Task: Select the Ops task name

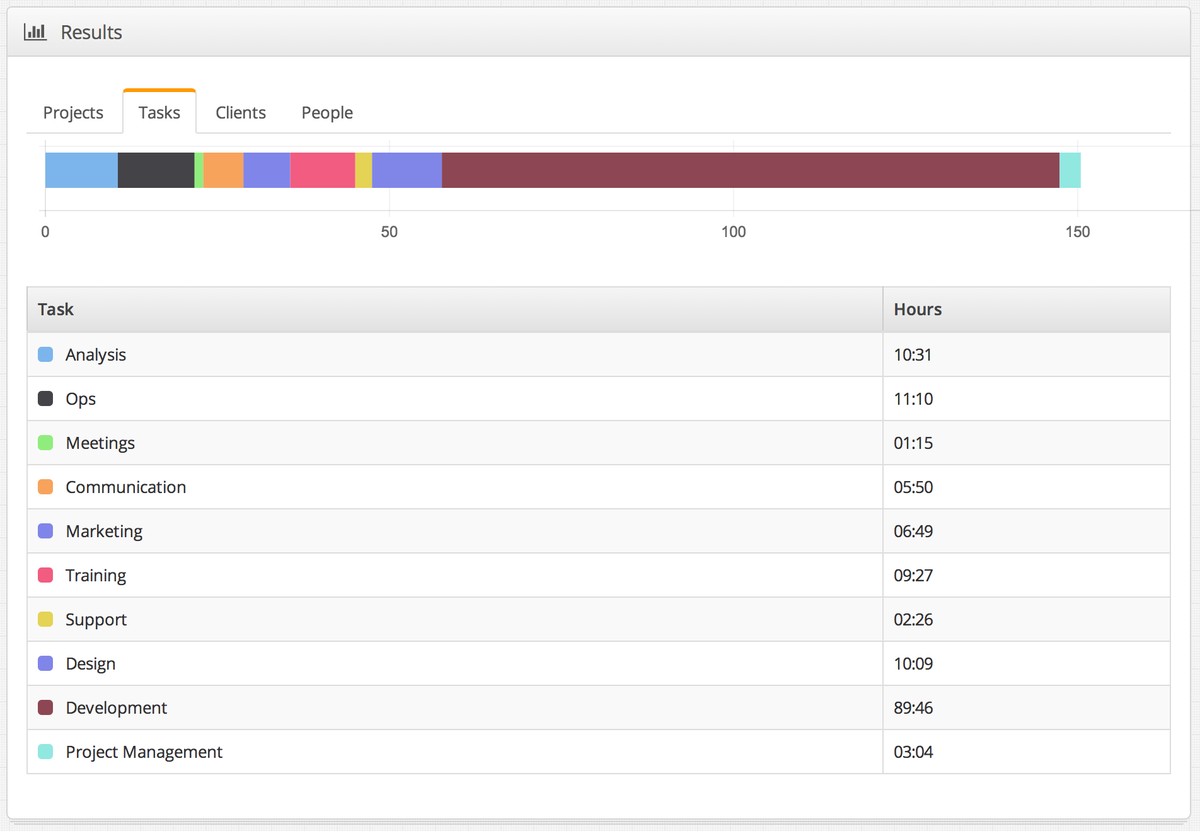Action: (81, 399)
